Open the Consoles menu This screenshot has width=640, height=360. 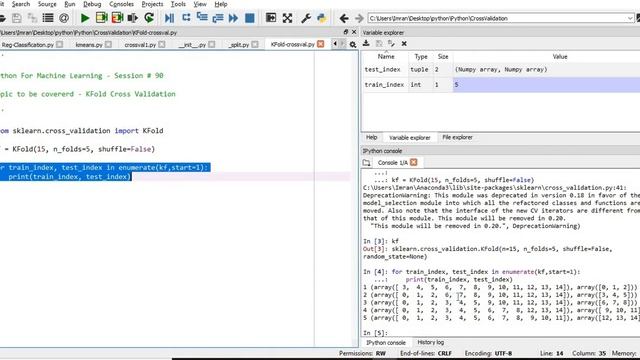tap(122, 4)
